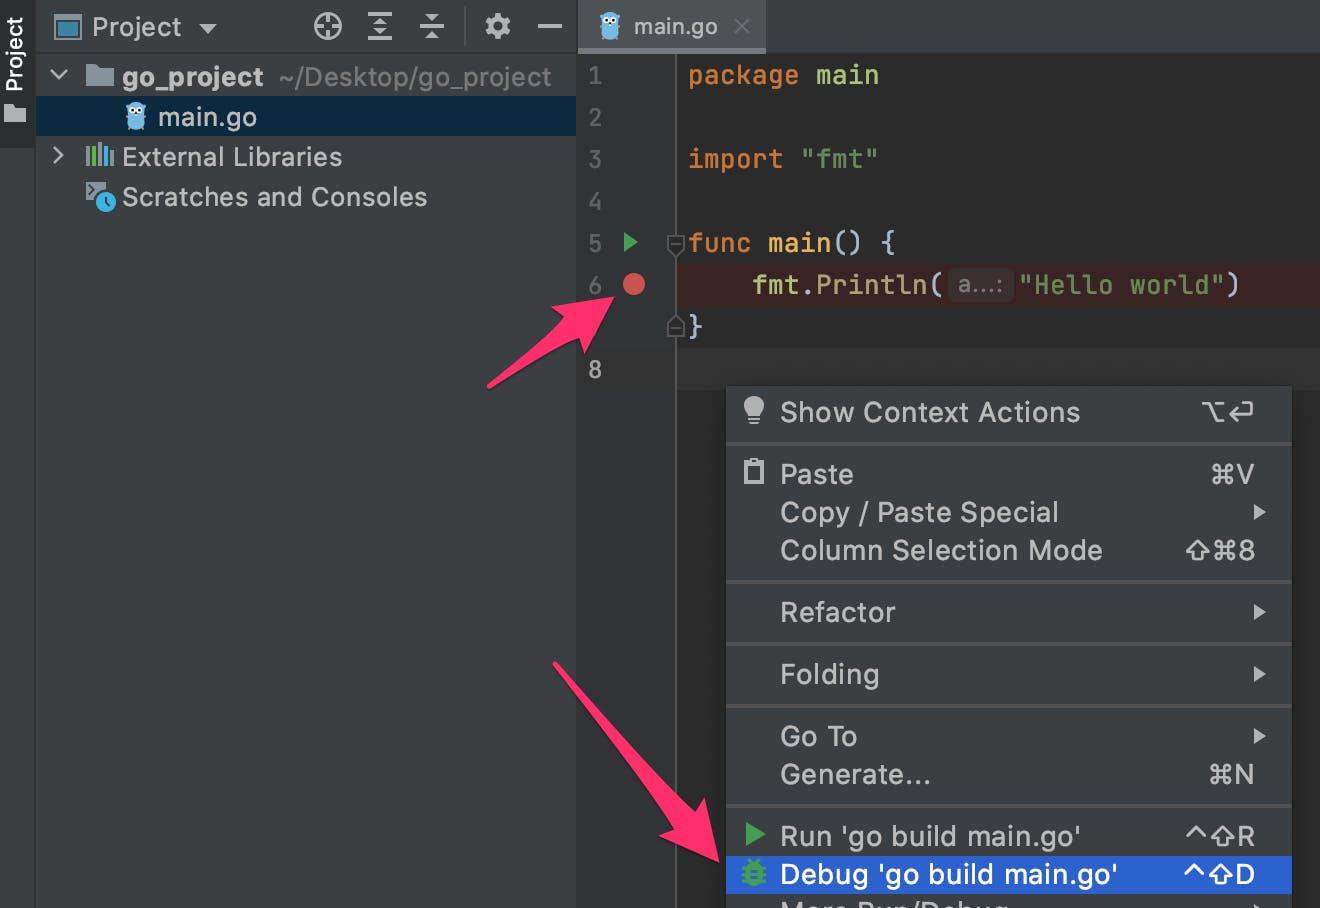Image resolution: width=1320 pixels, height=908 pixels.
Task: Click 'package main' on line 1
Action: (783, 76)
